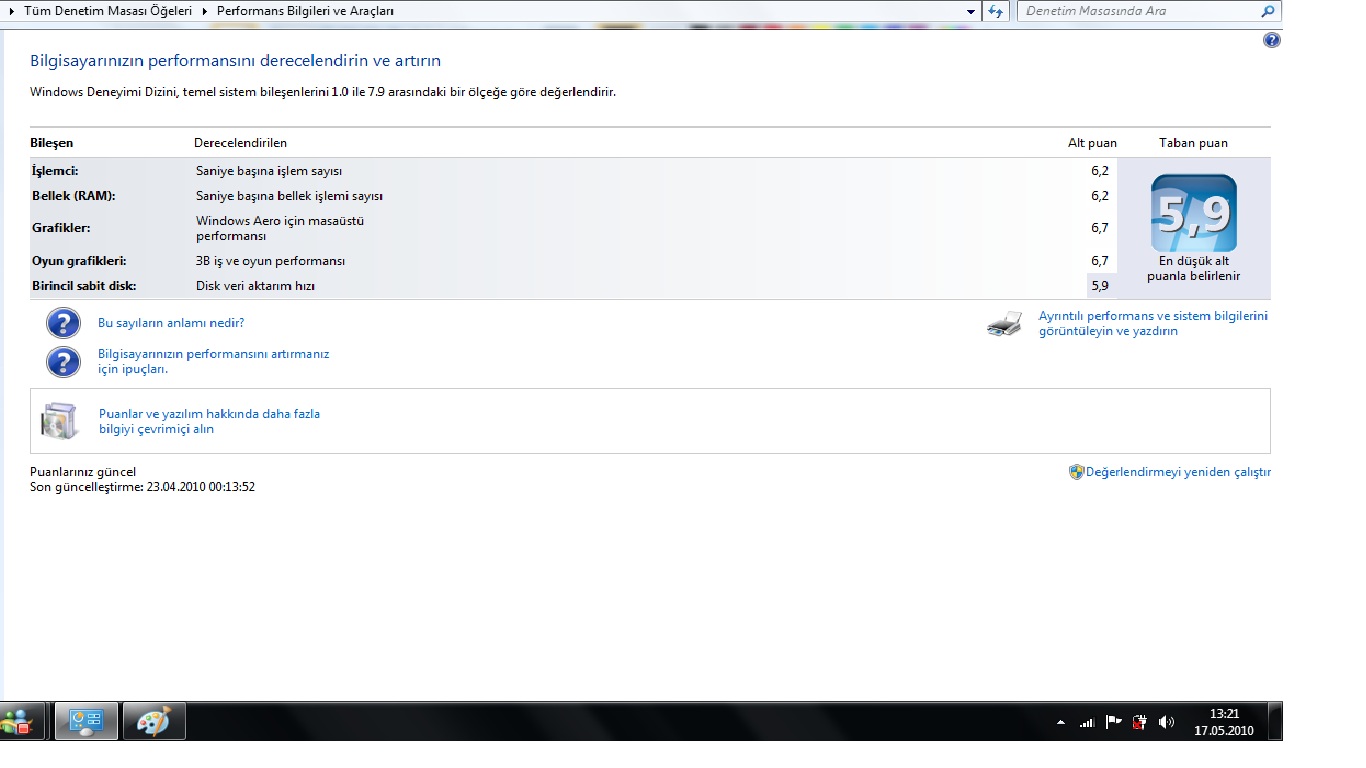Viewport: 1366px width, 768px height.
Task: Expand the arrow before 'Tüm Denetim Masası Öğeleri'
Action: (12, 11)
